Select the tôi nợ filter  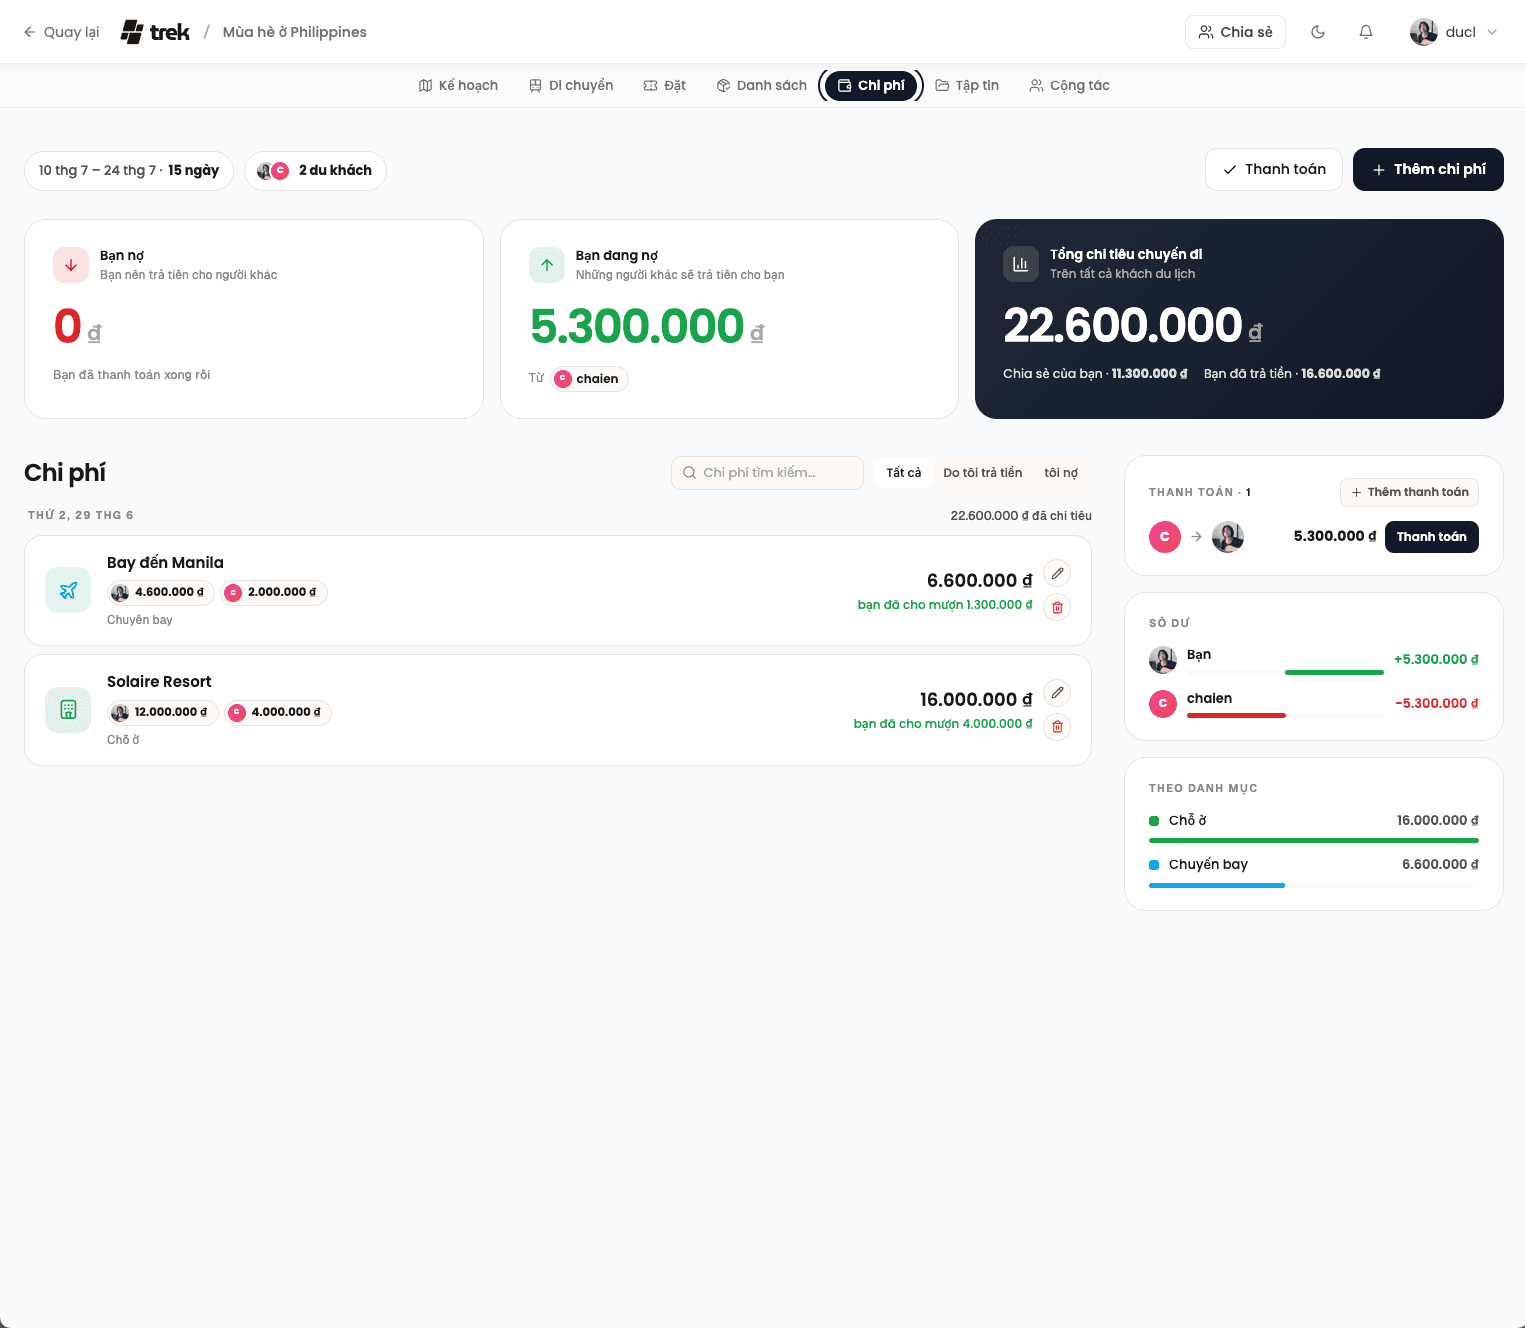coord(1061,473)
